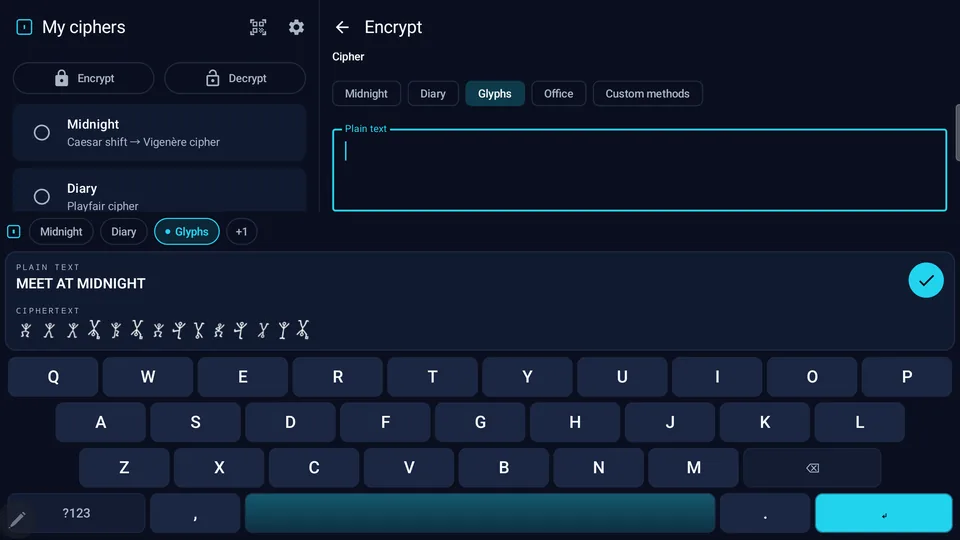This screenshot has width=960, height=540.
Task: Tap the space bar
Action: click(480, 513)
